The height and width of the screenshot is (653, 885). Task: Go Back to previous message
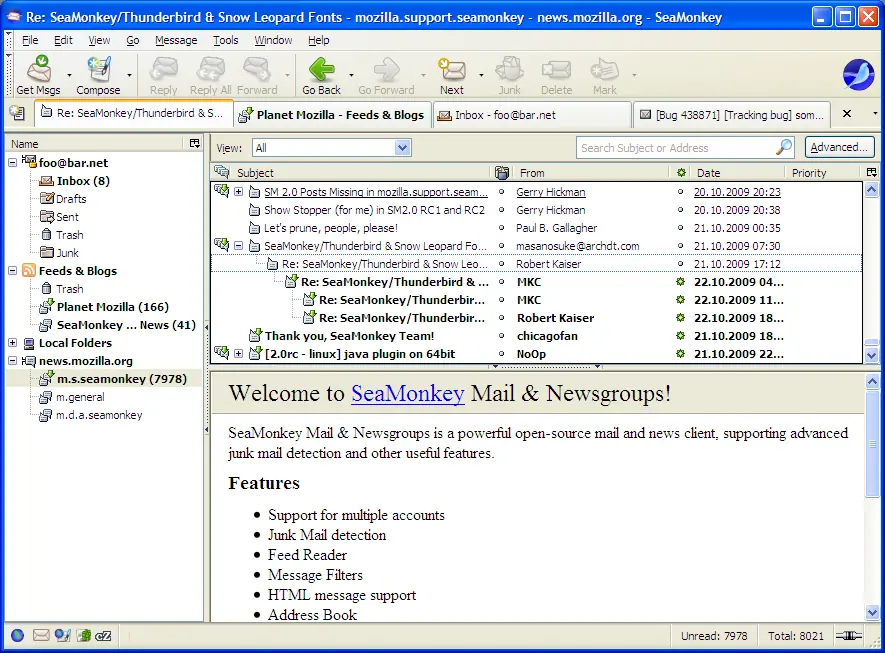[x=322, y=69]
